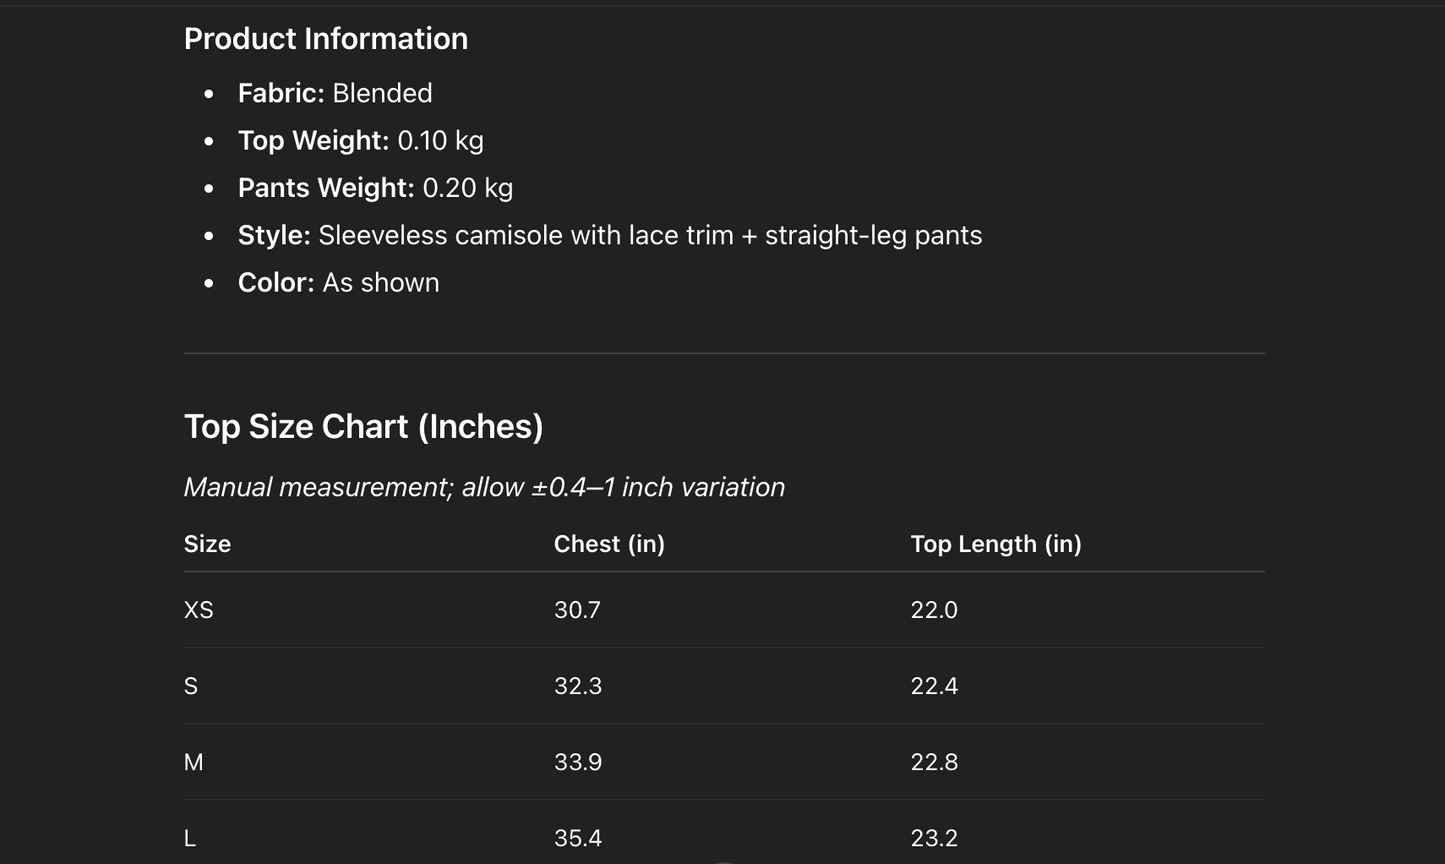This screenshot has height=864, width=1445.
Task: Click the manual measurement variation note
Action: coord(484,487)
